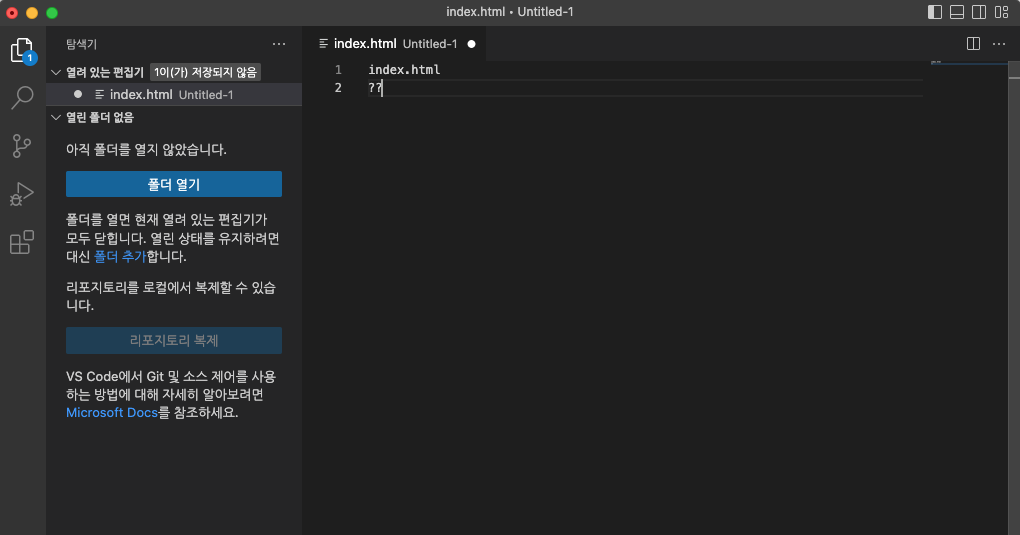Click line number 1 in the gutter

tap(338, 70)
